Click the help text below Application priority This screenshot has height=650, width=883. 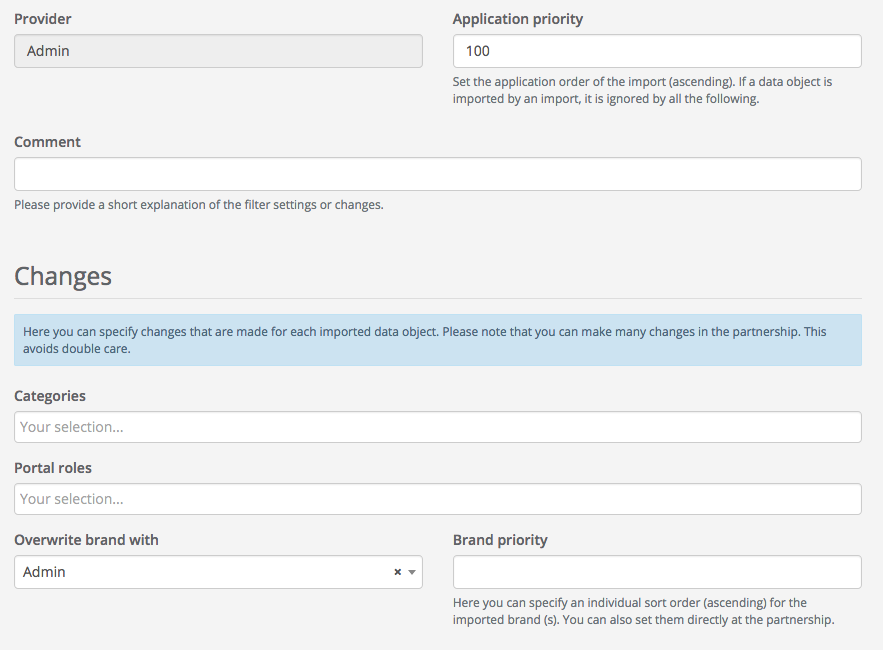pyautogui.click(x=642, y=90)
